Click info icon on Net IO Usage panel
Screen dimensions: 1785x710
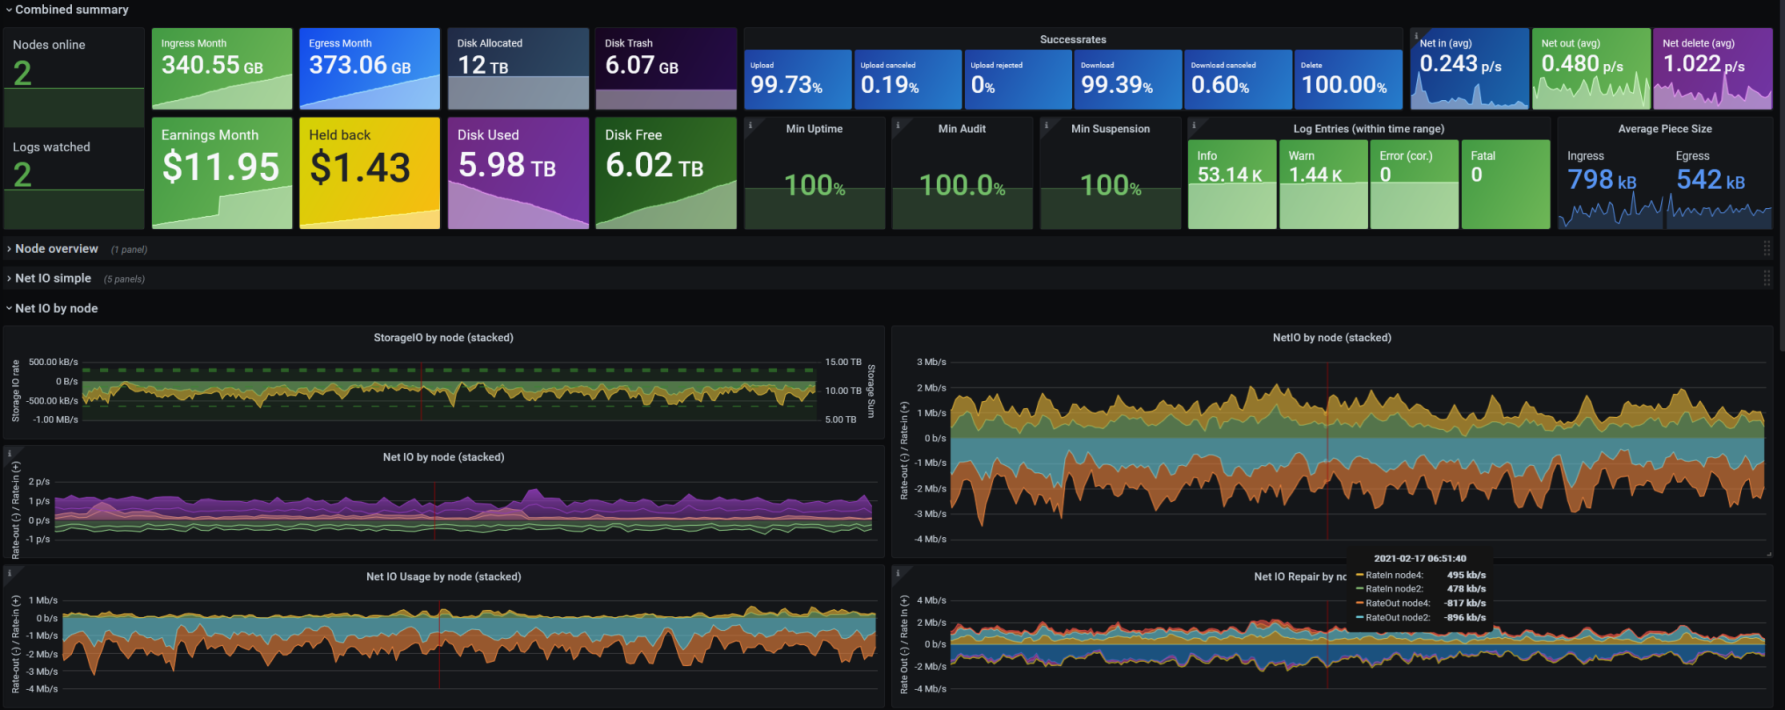click(10, 573)
